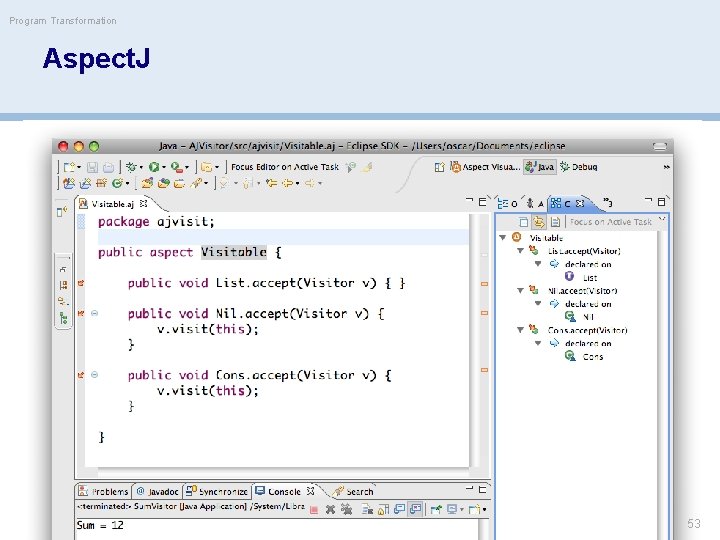
Task: Click Remove All Terminated Launches icon
Action: click(x=347, y=509)
